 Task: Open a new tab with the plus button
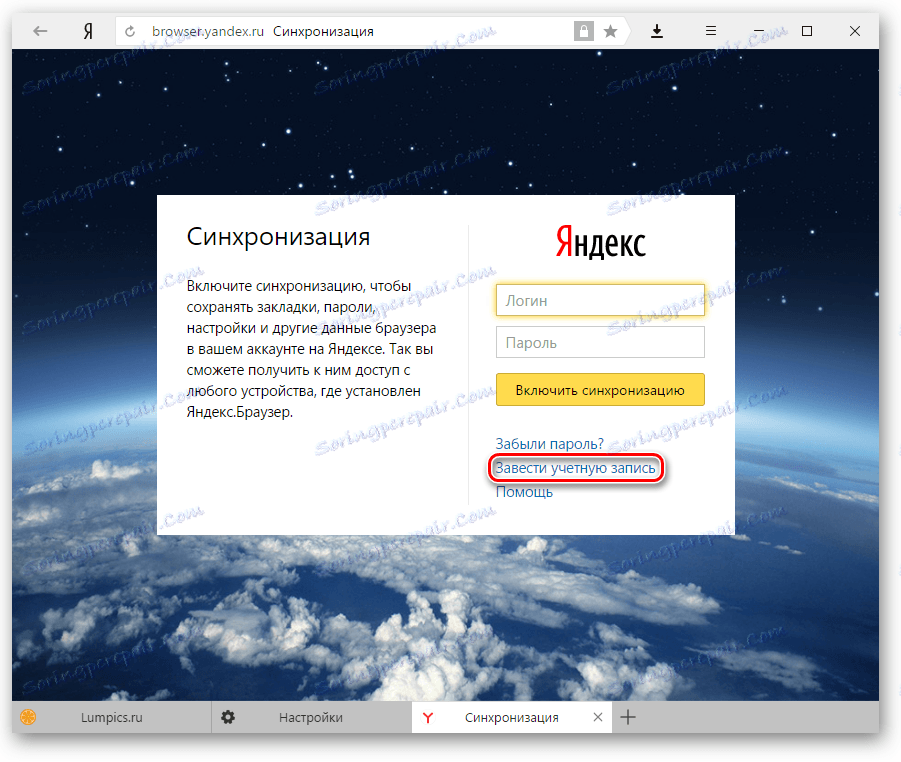click(628, 717)
